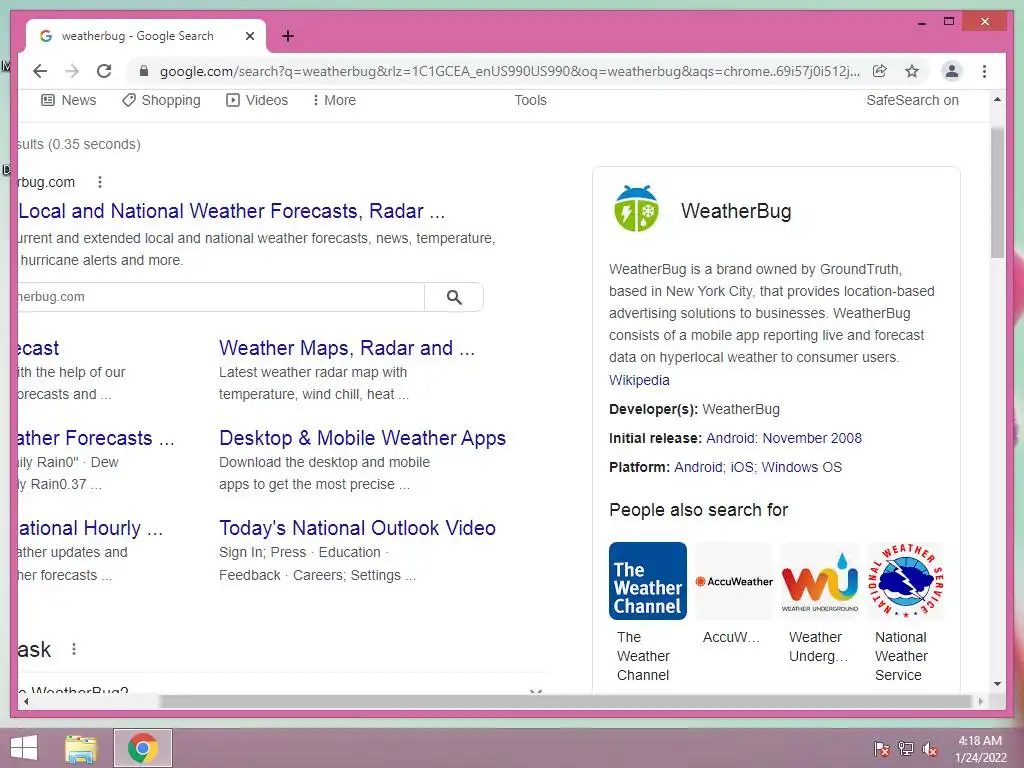Click the iOS platform link

click(742, 468)
